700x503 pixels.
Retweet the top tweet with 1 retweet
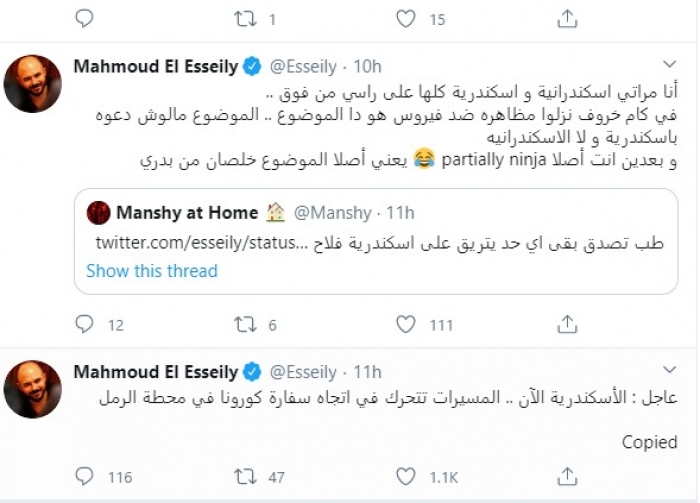click(245, 18)
